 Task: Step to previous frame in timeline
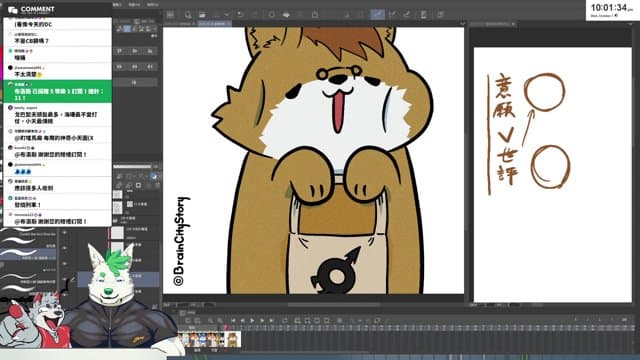tap(242, 321)
